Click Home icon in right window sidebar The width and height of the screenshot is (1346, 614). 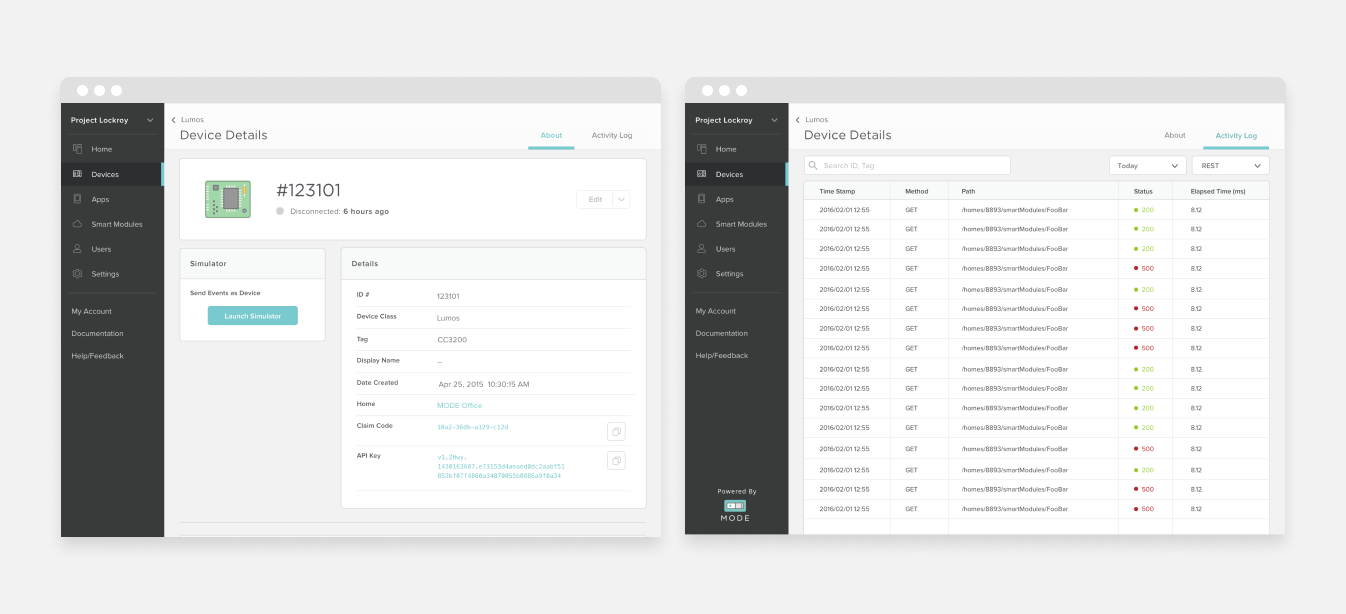(x=702, y=149)
